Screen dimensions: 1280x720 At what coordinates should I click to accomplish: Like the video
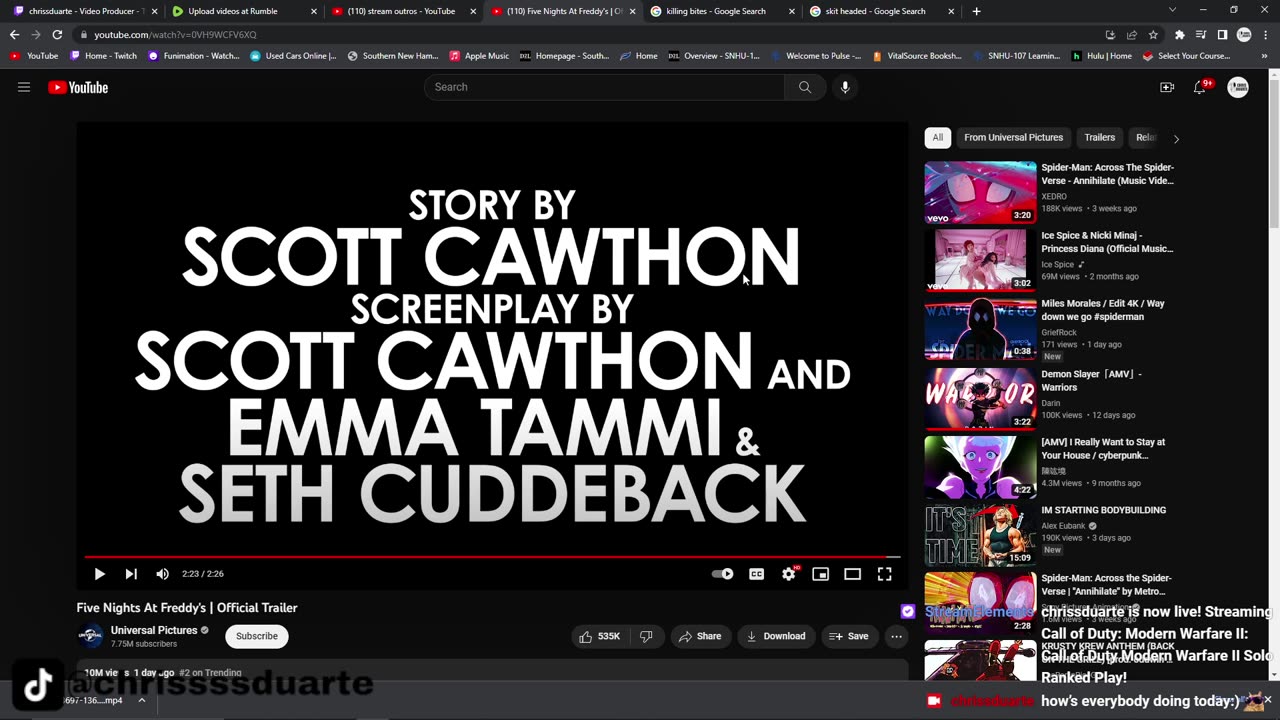(x=600, y=636)
